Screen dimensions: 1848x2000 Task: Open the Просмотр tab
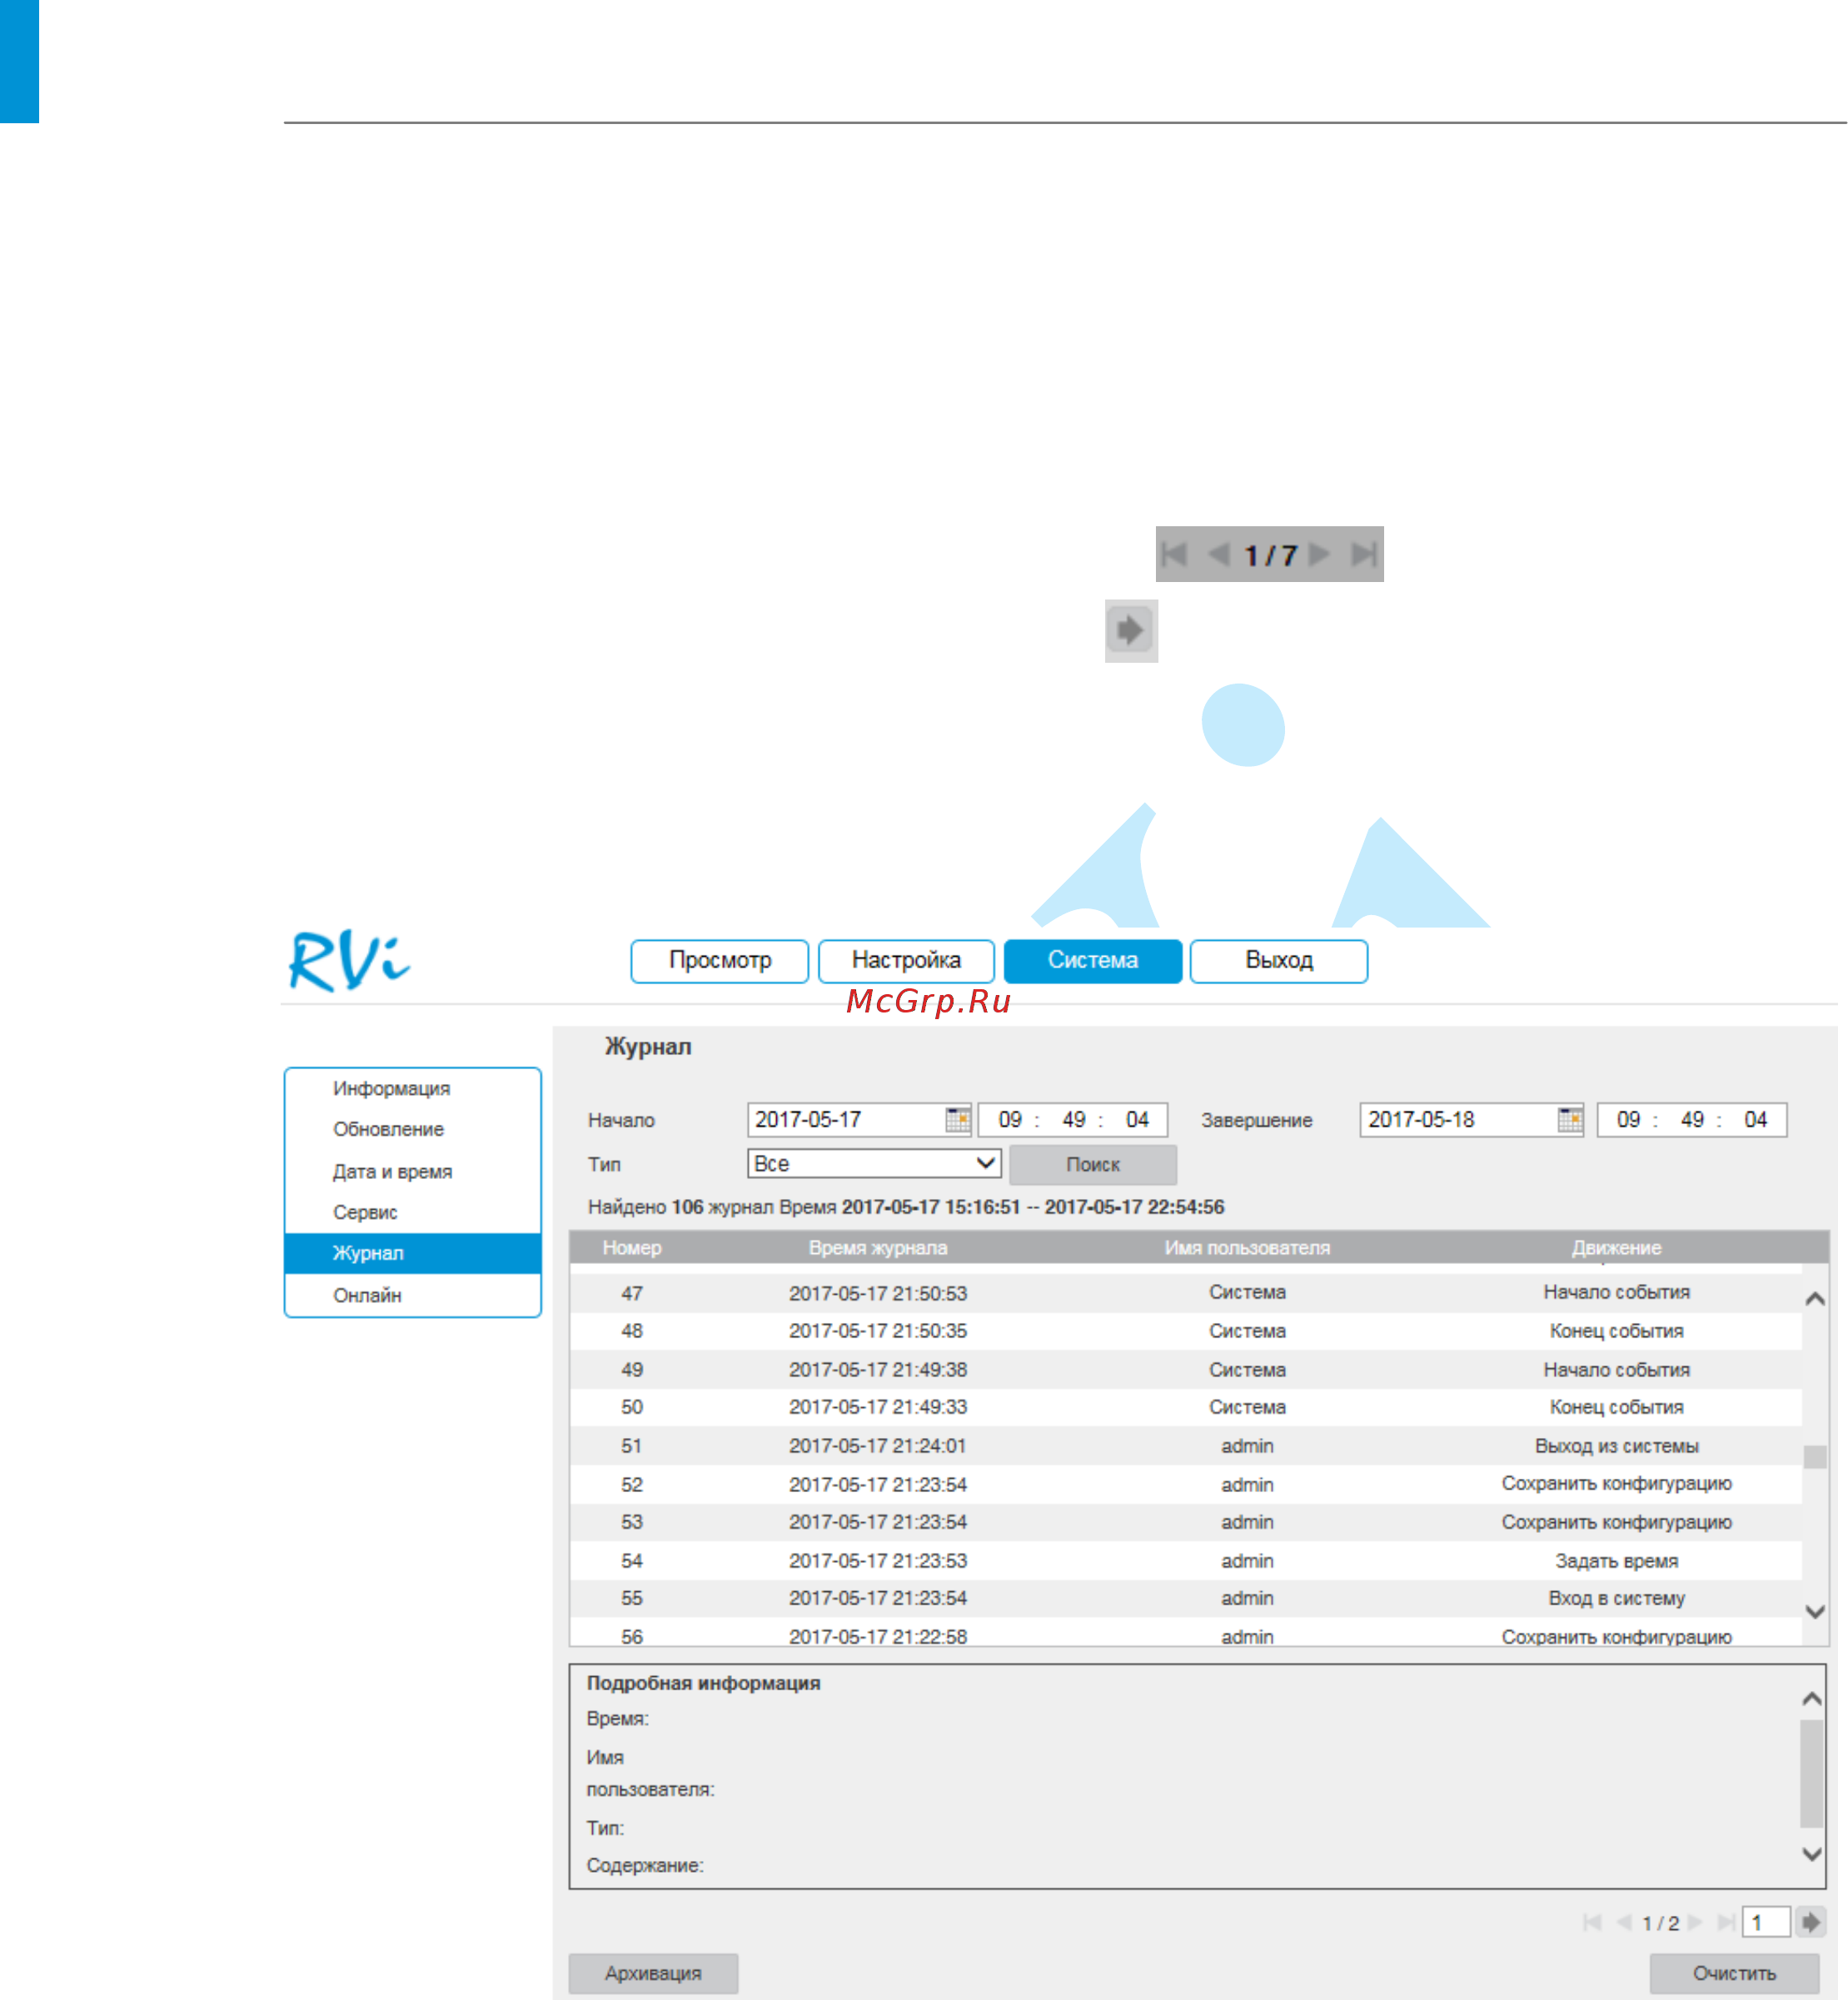[720, 961]
